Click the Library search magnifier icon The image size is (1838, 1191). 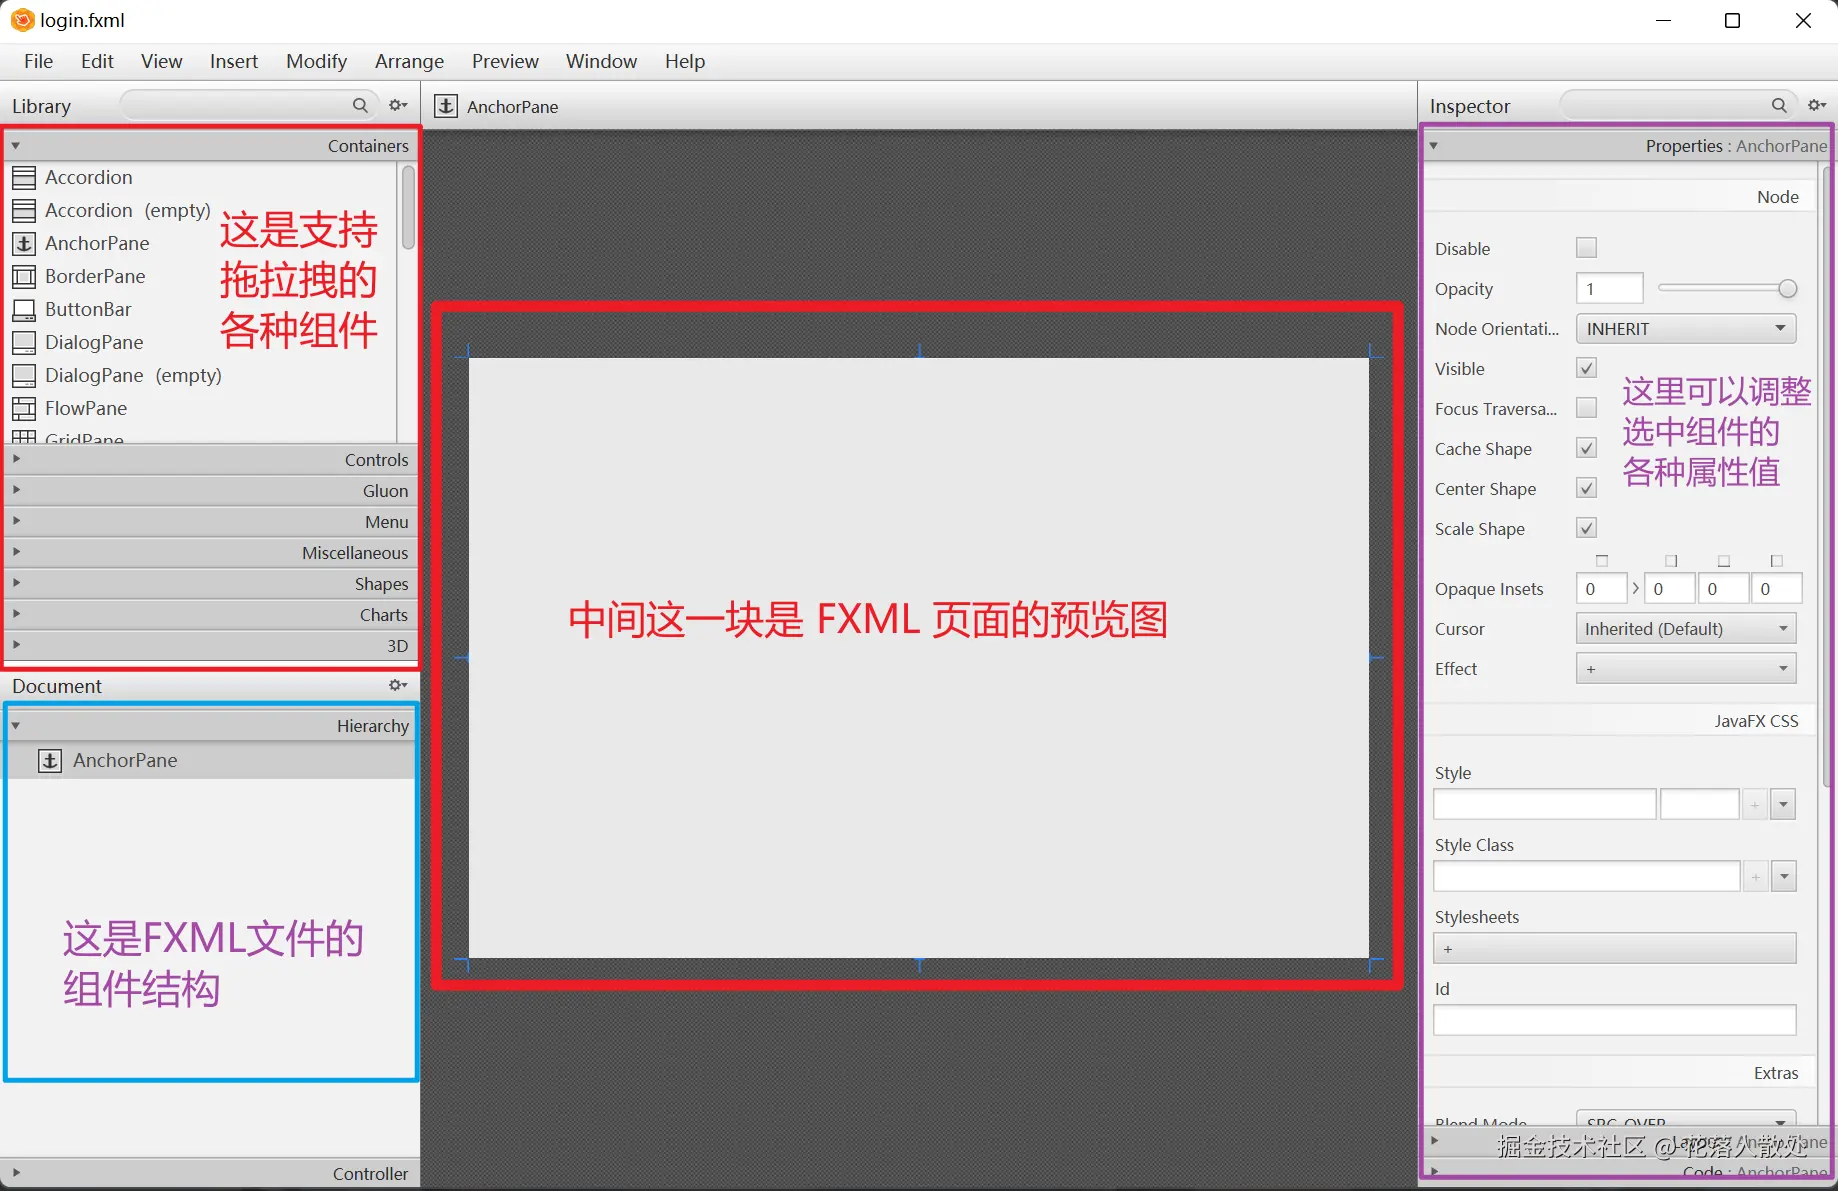click(360, 105)
